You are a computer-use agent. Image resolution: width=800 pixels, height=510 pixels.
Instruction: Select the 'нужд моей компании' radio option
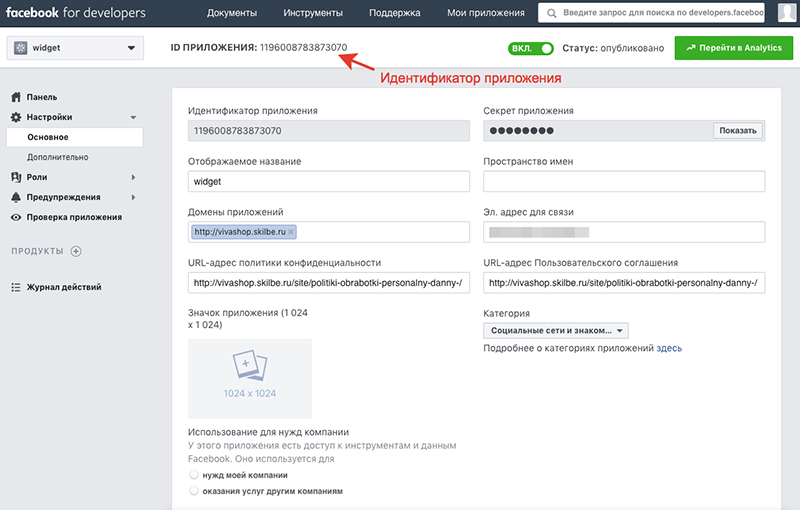click(194, 475)
